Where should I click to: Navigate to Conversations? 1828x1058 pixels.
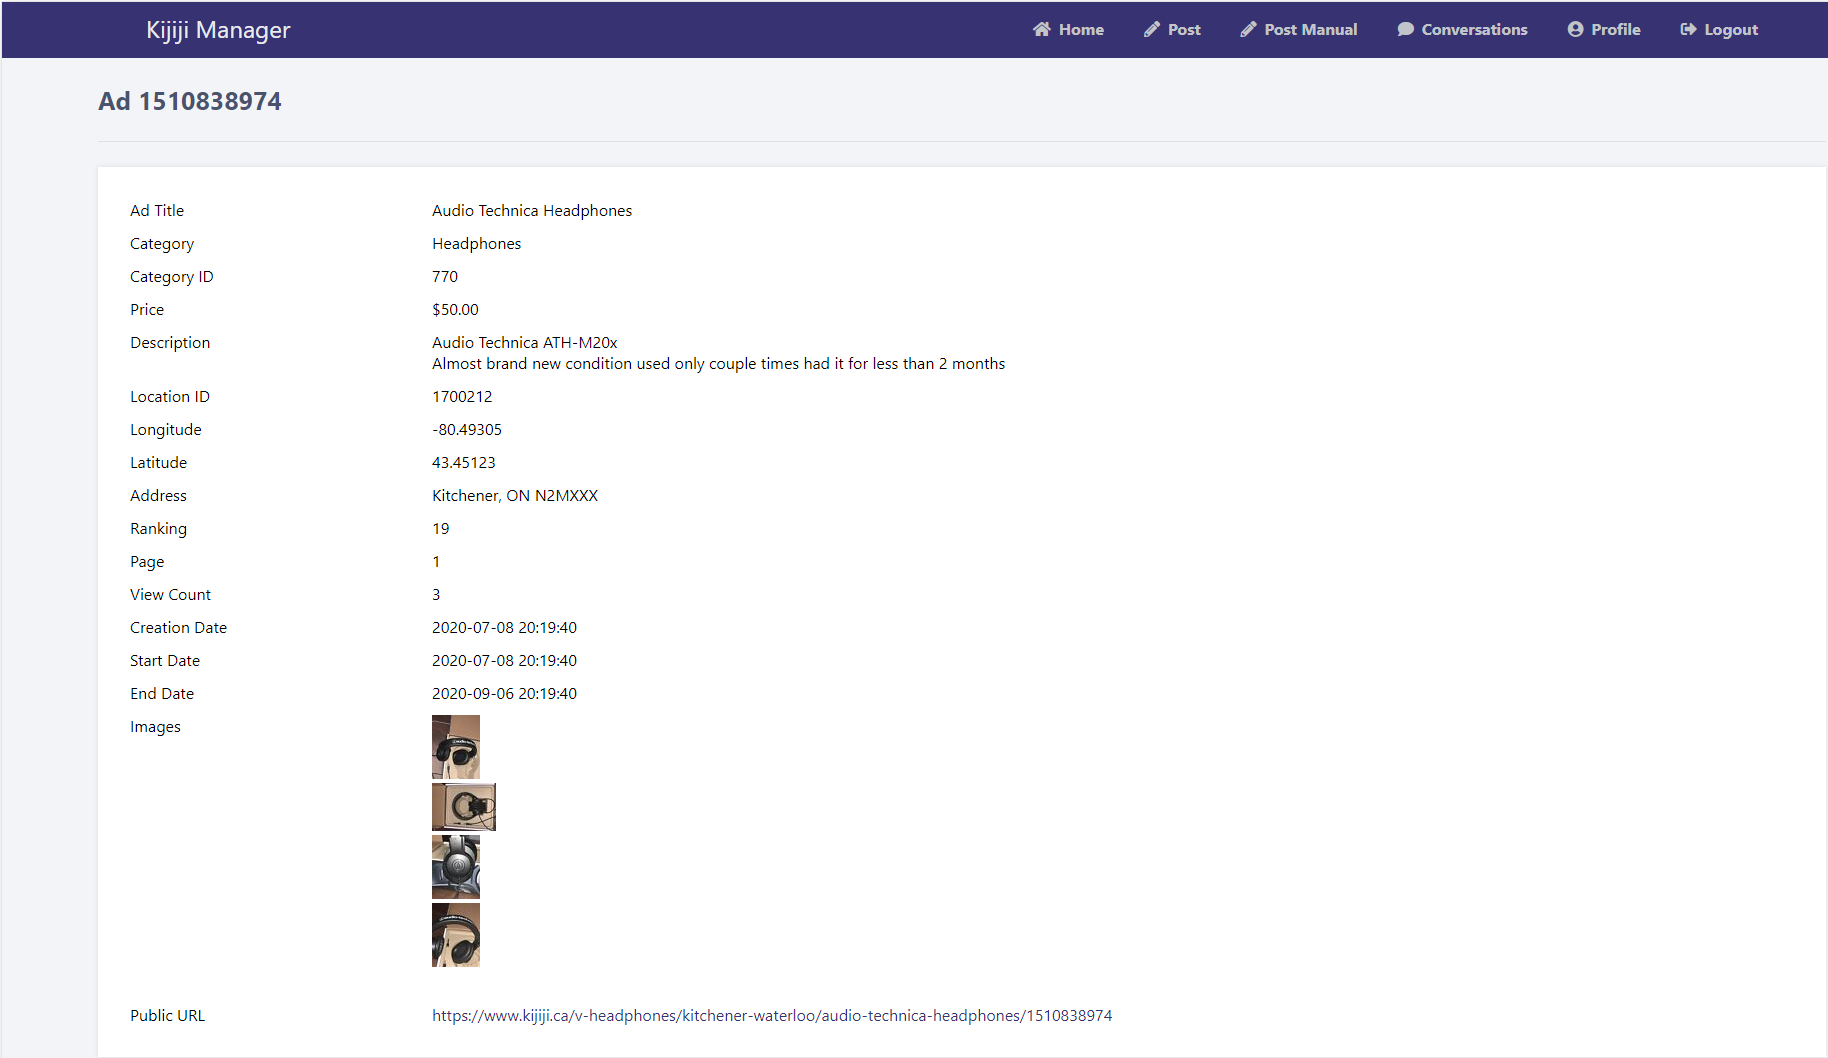coord(1473,29)
